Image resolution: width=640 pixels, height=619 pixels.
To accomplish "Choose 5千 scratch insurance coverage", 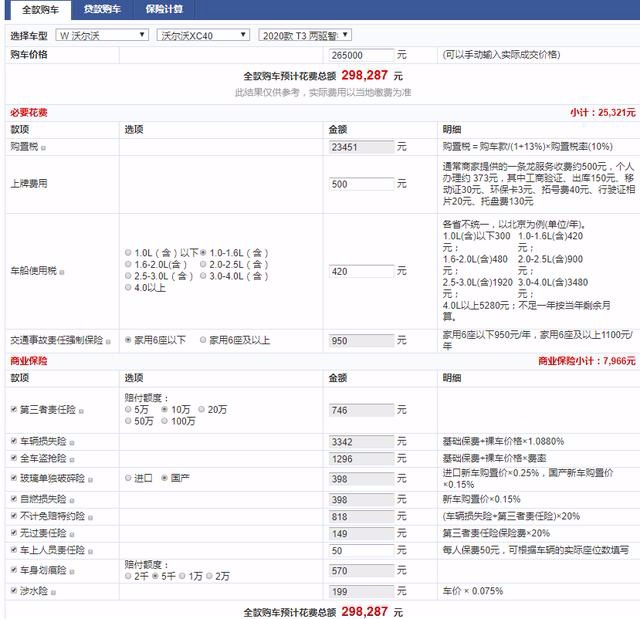I will coord(155,576).
